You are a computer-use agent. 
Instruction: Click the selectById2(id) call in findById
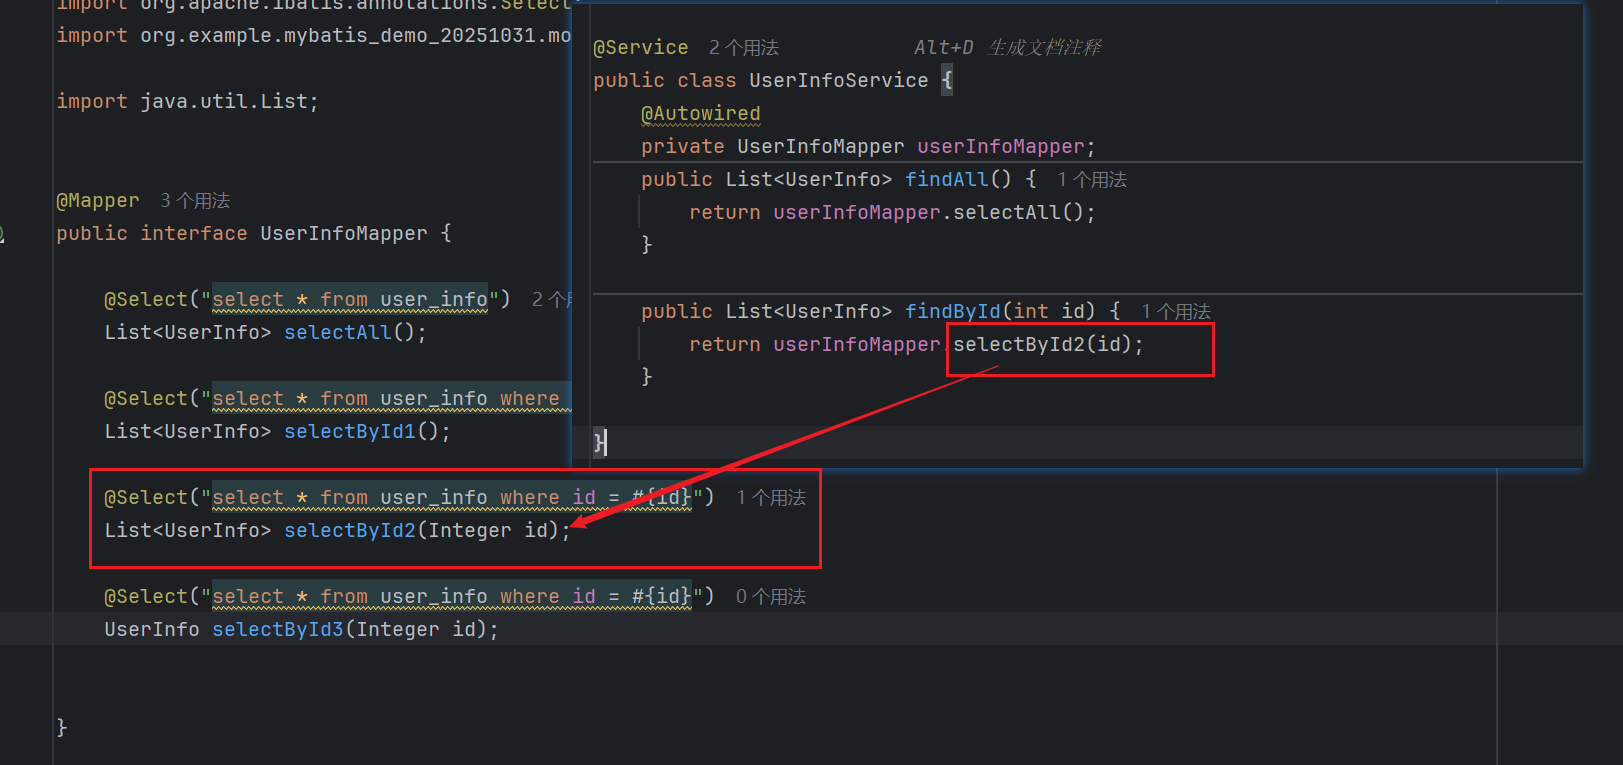1047,345
